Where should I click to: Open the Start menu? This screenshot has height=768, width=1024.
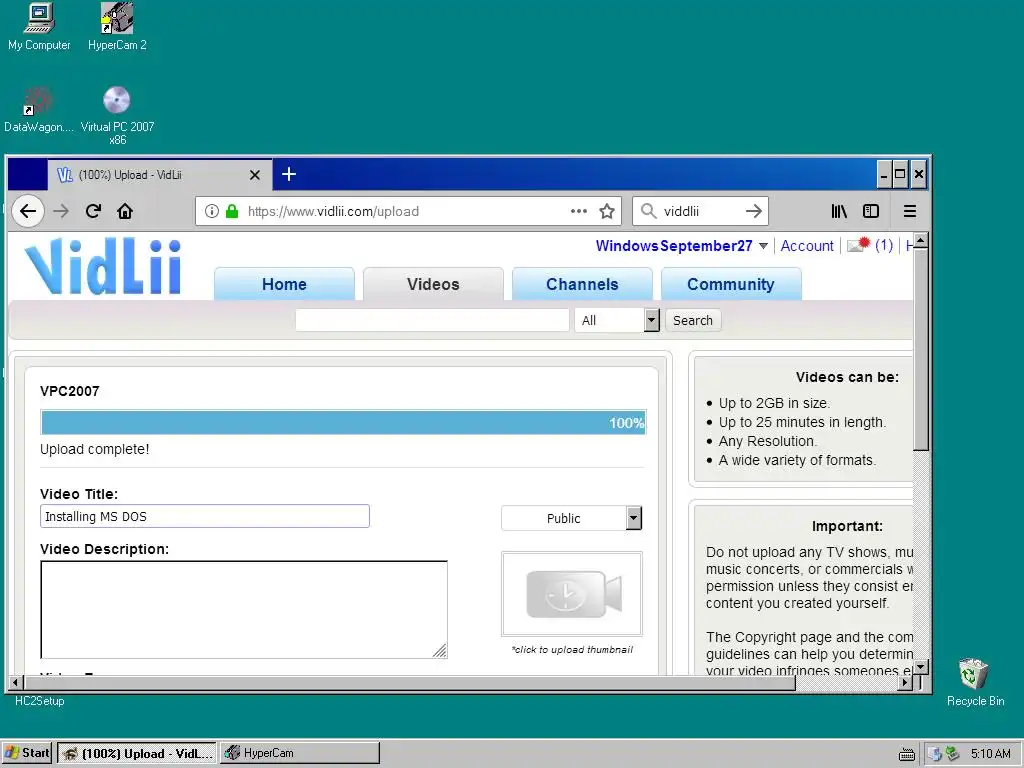point(26,753)
